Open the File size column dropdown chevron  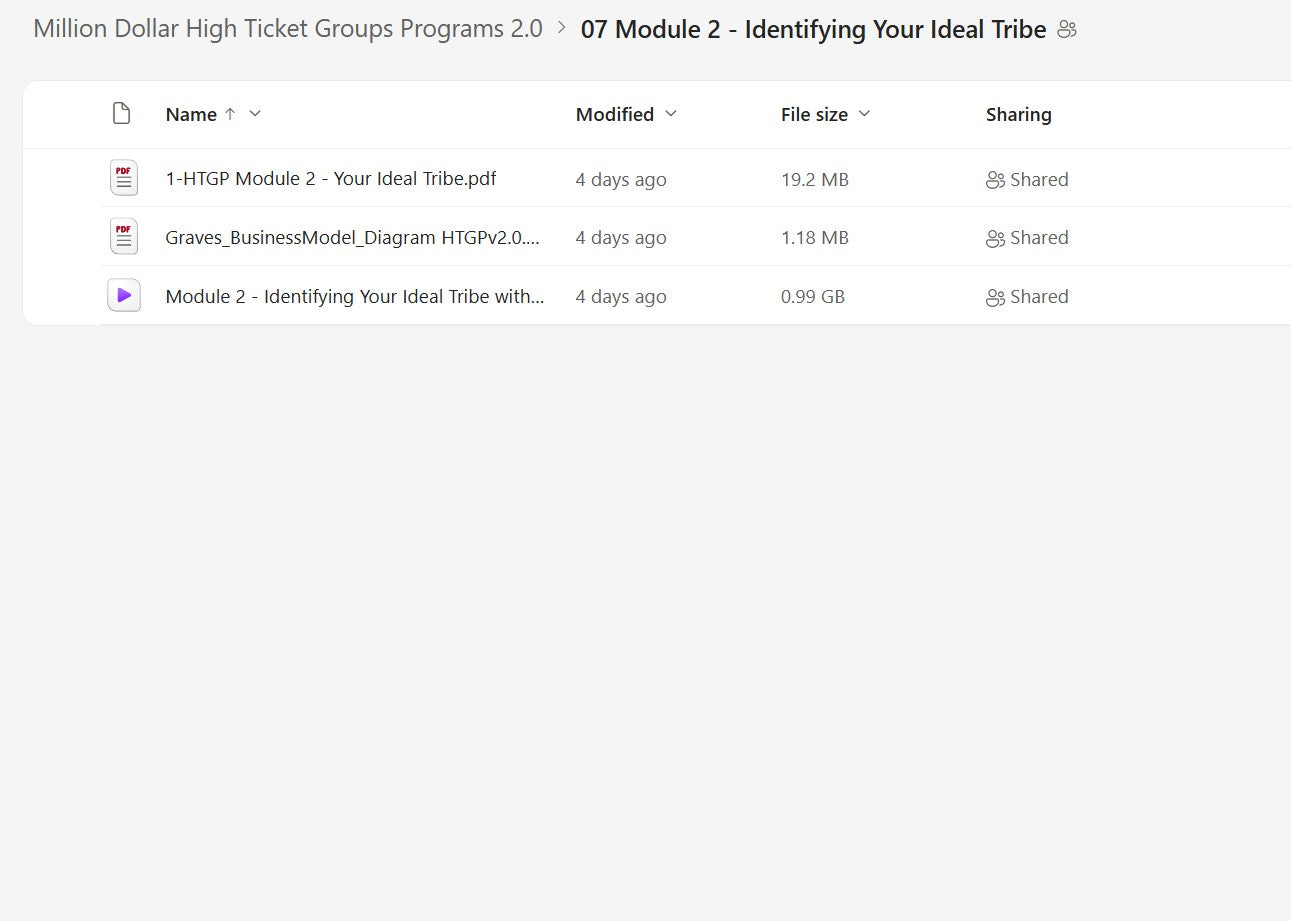865,114
